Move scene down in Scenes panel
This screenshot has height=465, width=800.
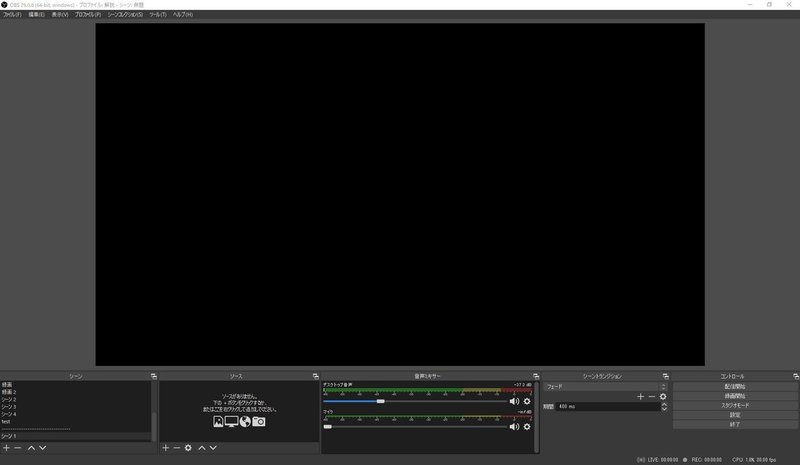(x=43, y=448)
